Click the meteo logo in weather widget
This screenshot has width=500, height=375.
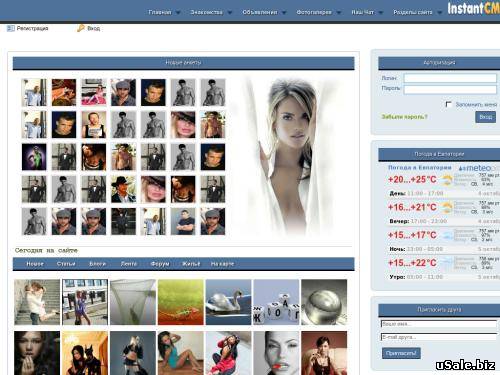pos(478,168)
